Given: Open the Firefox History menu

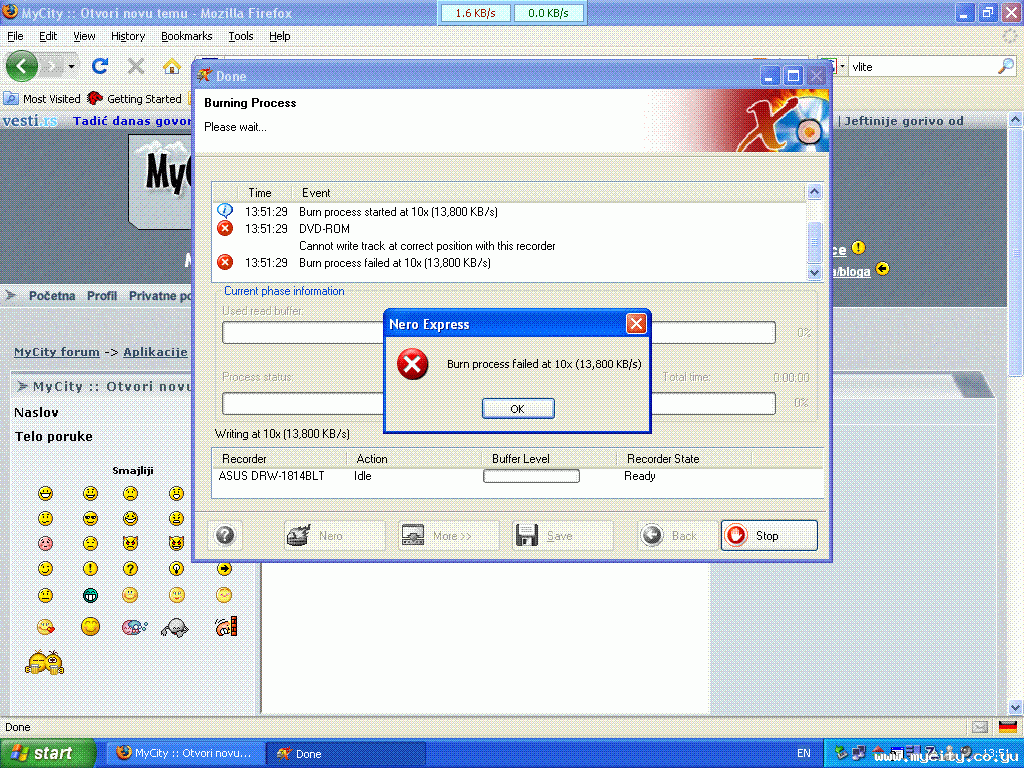Looking at the screenshot, I should click(128, 37).
